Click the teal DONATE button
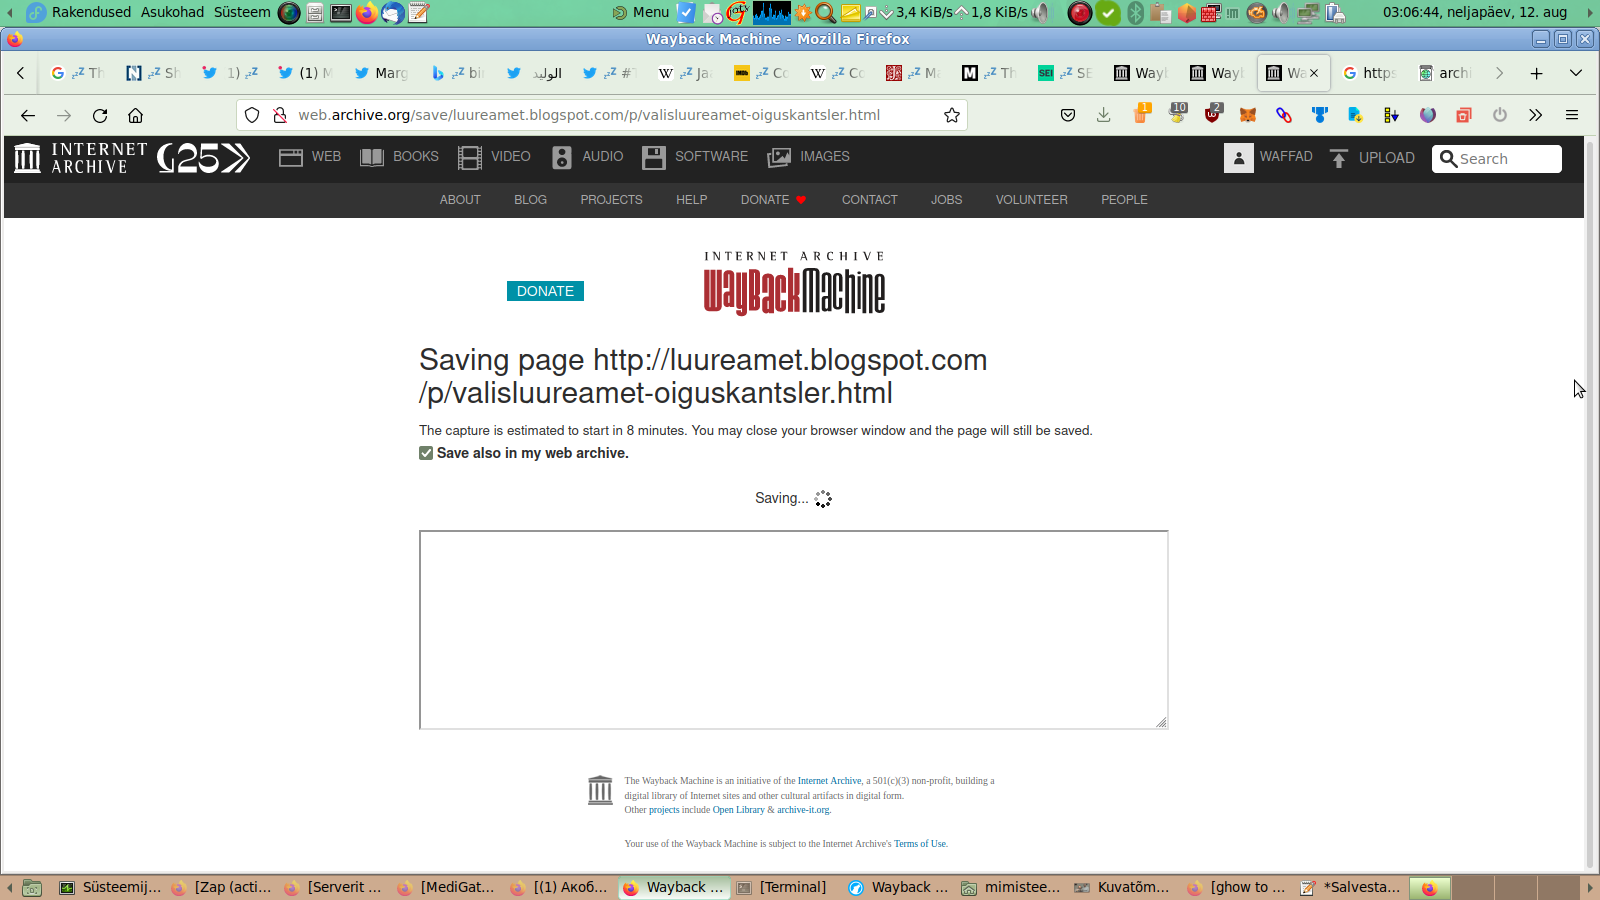This screenshot has width=1600, height=900. click(545, 291)
